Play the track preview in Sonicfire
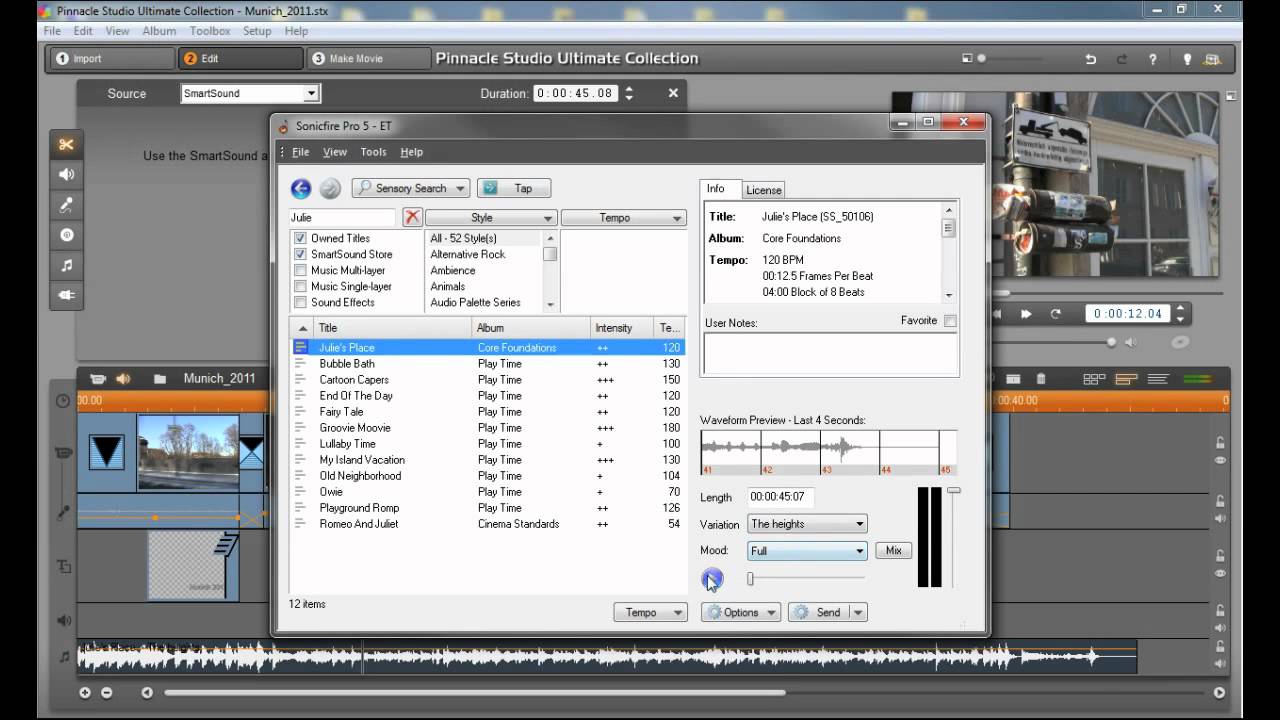This screenshot has width=1280, height=720. [x=711, y=578]
